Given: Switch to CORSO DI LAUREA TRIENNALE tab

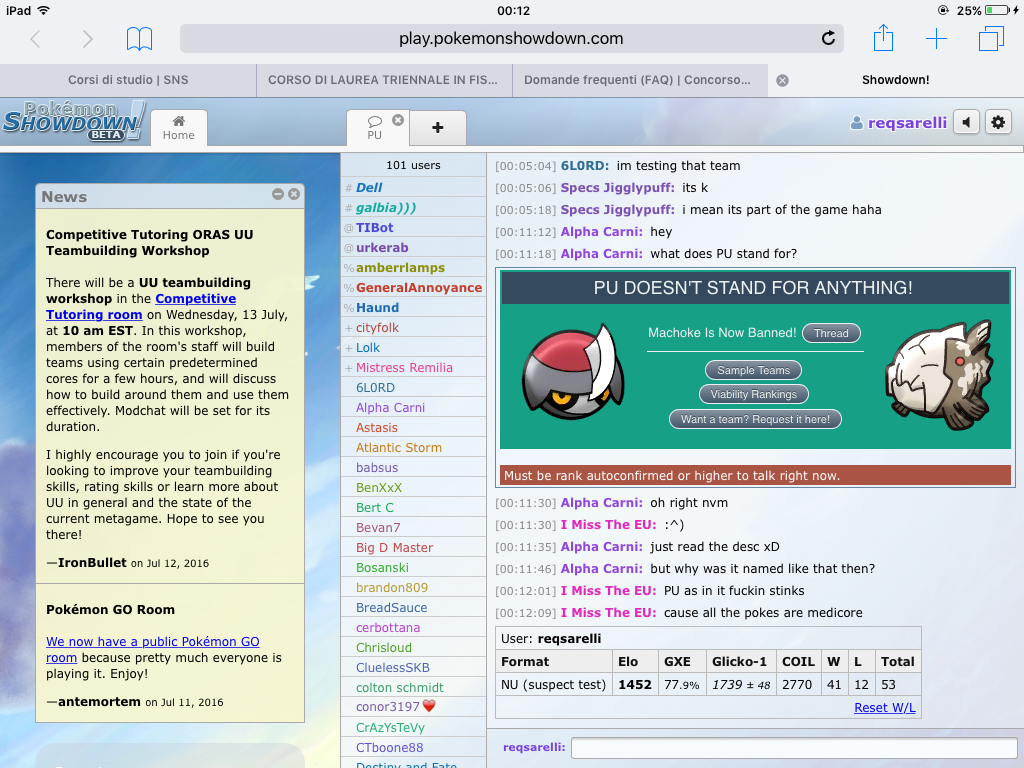Looking at the screenshot, I should [383, 80].
